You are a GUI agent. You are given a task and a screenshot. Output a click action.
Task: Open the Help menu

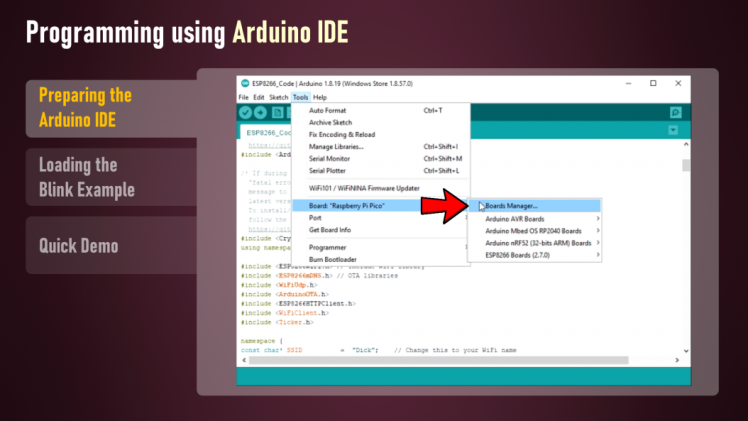tap(320, 97)
